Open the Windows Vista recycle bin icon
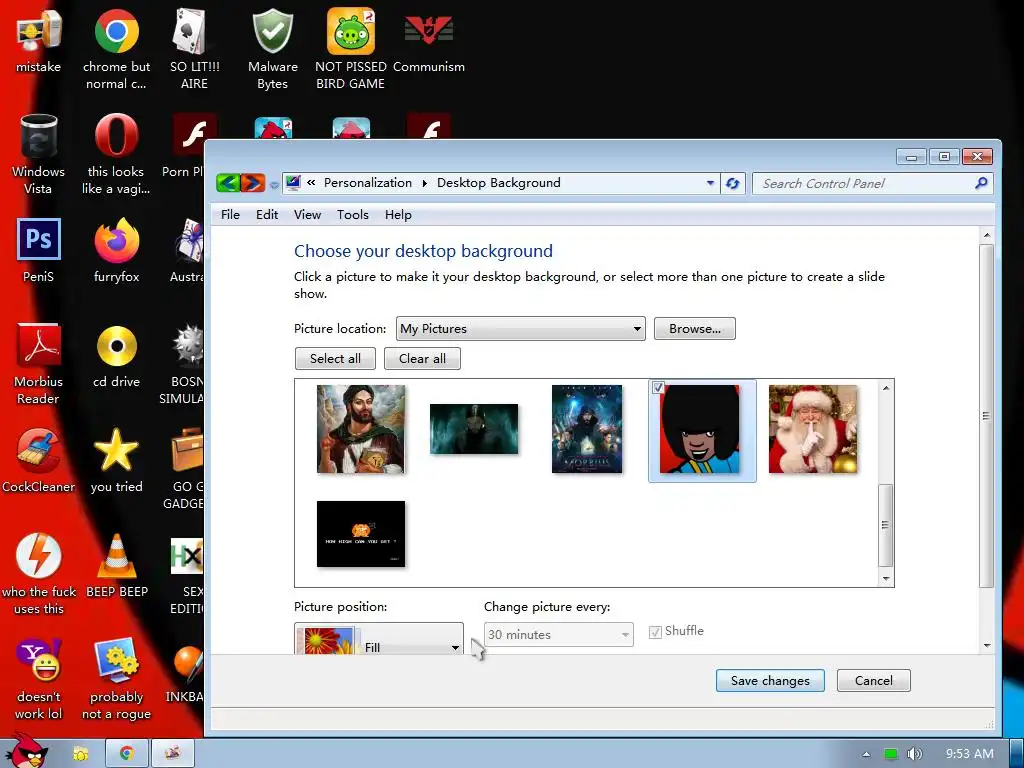Screen dimensions: 1024x768 38,154
